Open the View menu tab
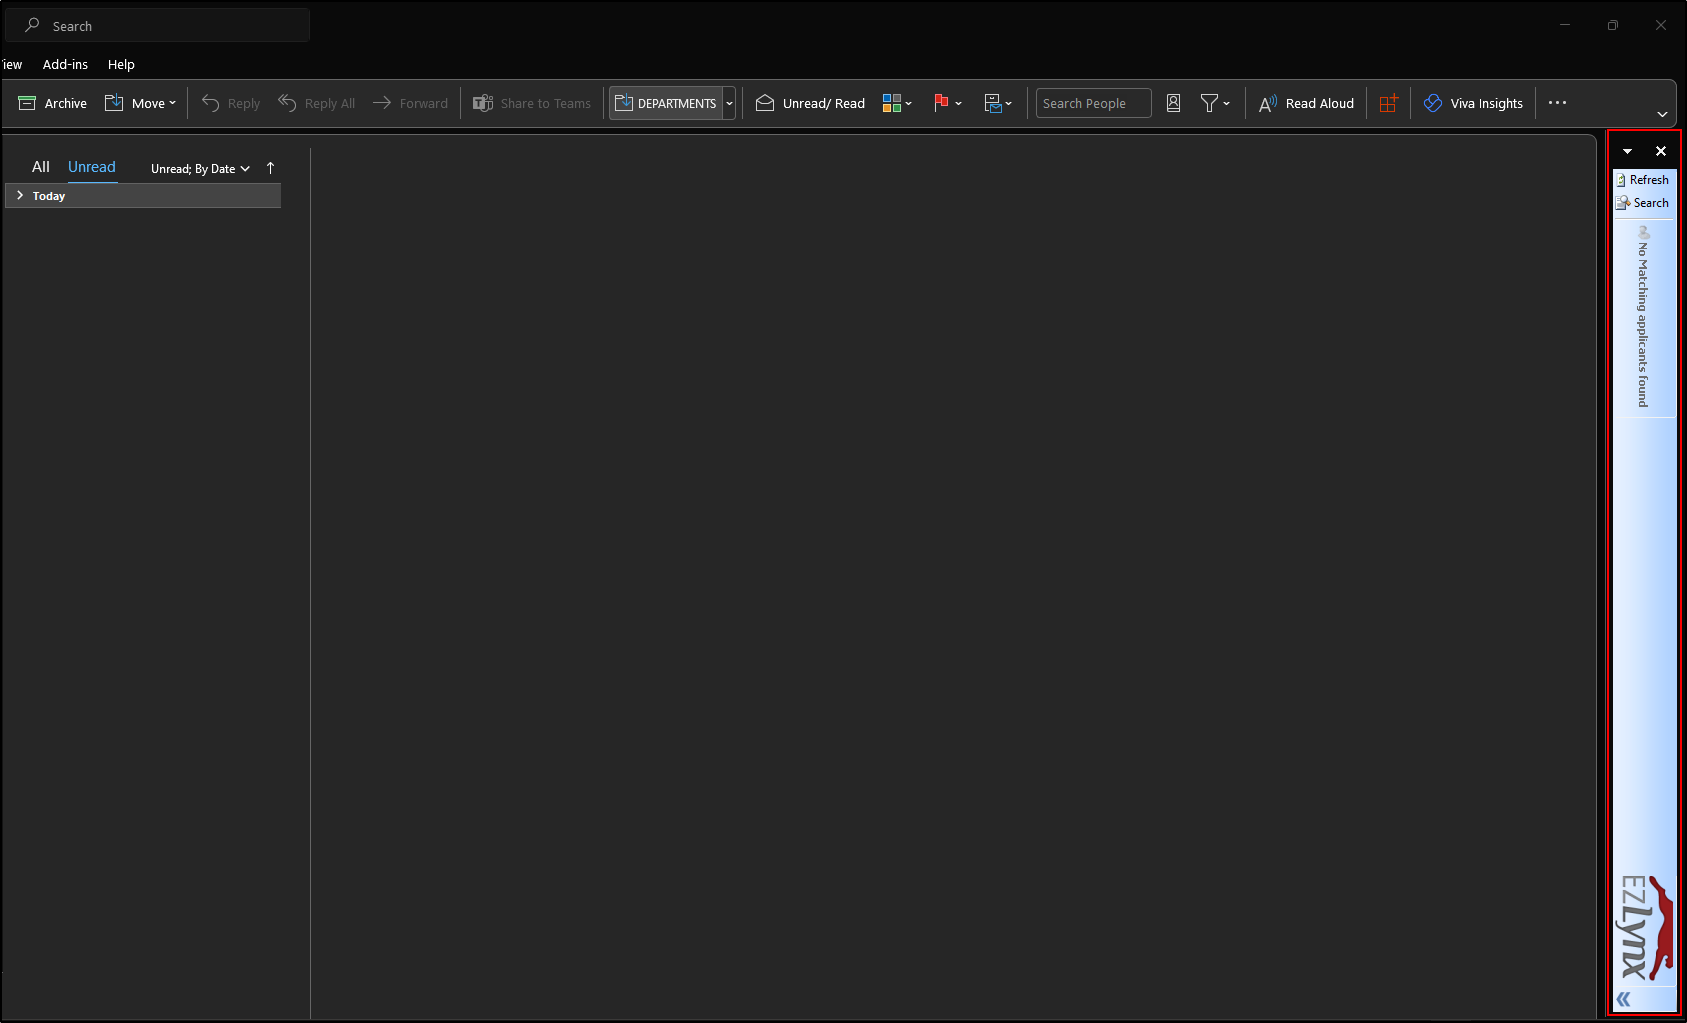This screenshot has height=1023, width=1687. [12, 64]
